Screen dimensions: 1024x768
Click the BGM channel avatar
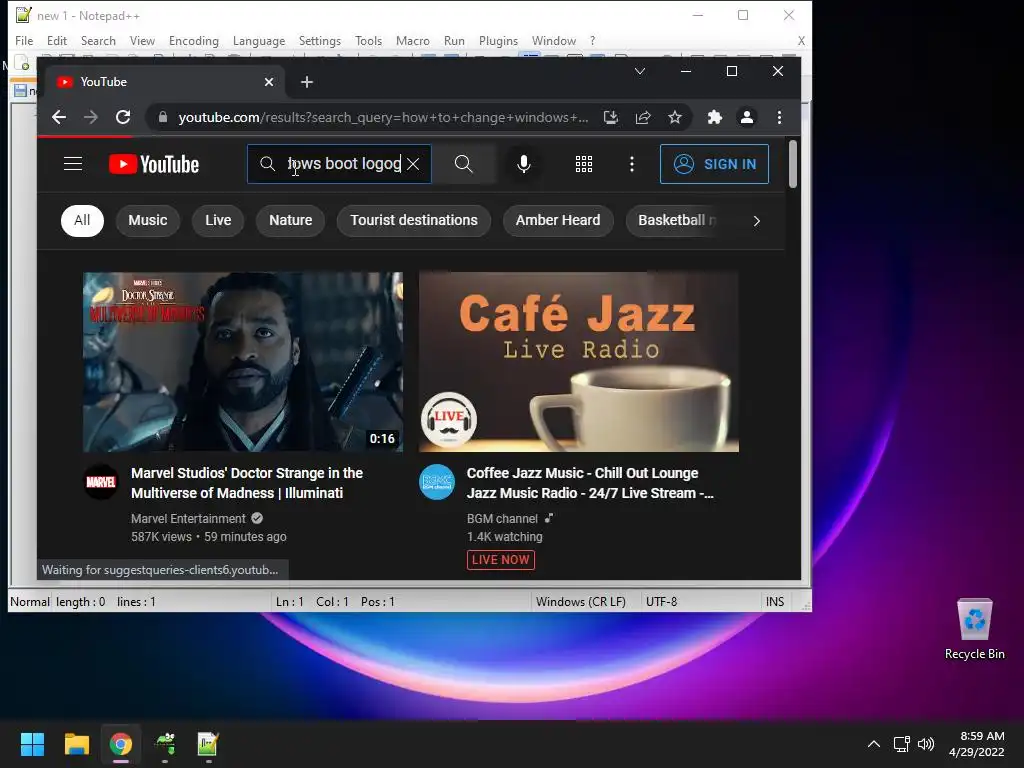[437, 482]
